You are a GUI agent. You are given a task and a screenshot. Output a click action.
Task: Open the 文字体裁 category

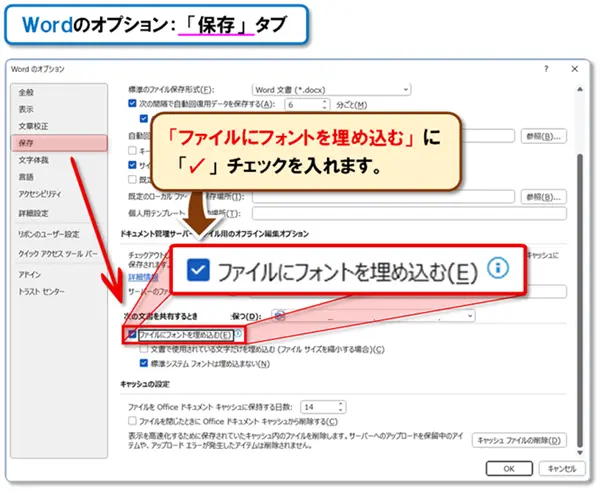[59, 160]
